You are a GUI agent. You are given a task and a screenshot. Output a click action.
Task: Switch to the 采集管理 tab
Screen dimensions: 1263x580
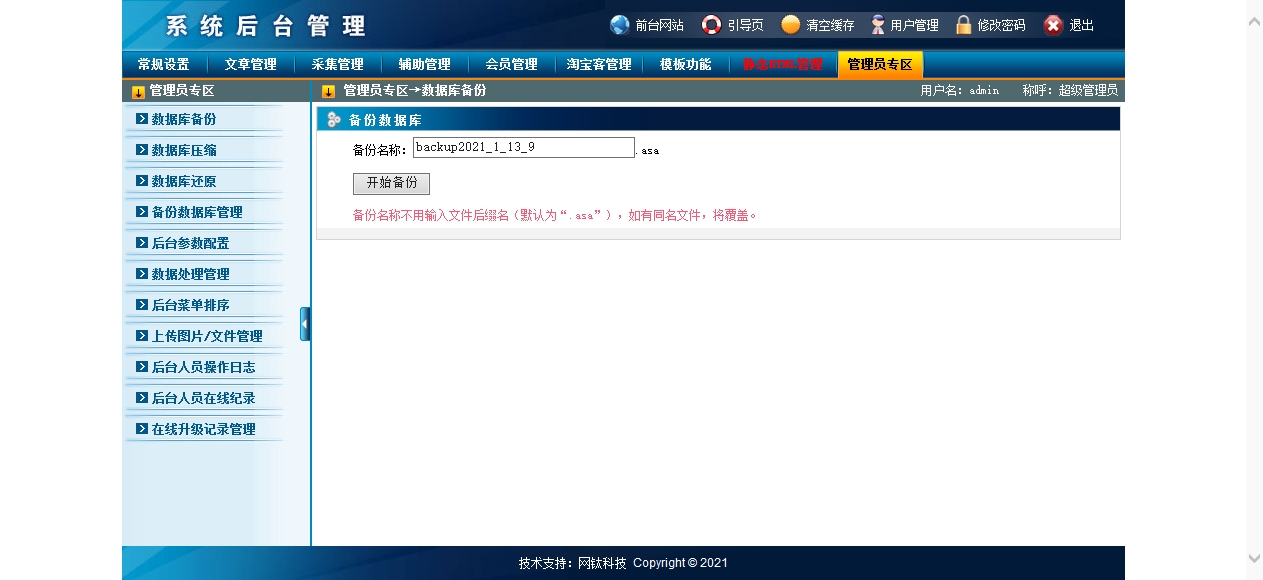click(338, 64)
